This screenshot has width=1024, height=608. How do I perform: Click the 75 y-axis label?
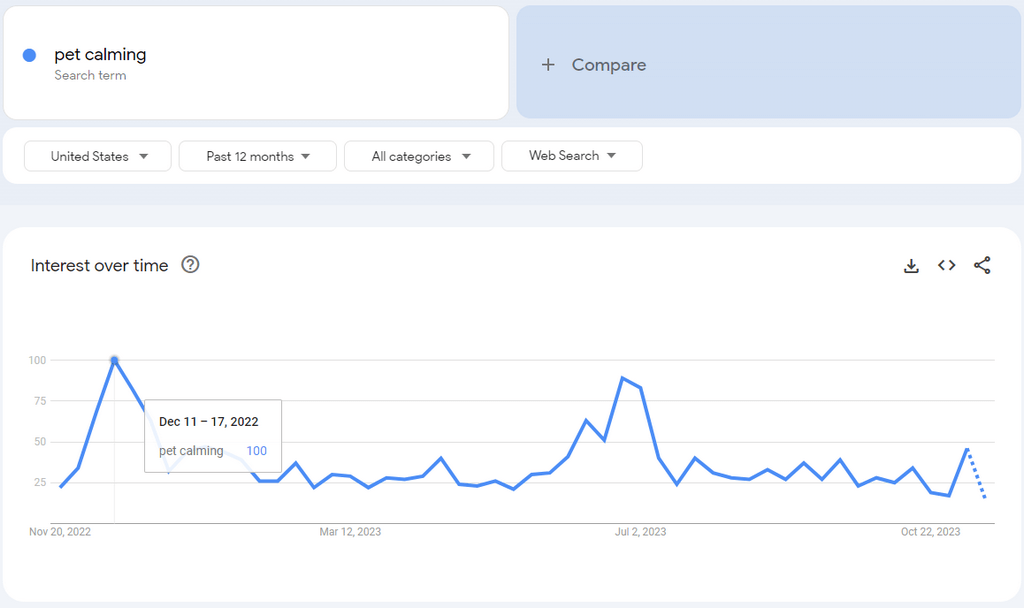point(40,401)
